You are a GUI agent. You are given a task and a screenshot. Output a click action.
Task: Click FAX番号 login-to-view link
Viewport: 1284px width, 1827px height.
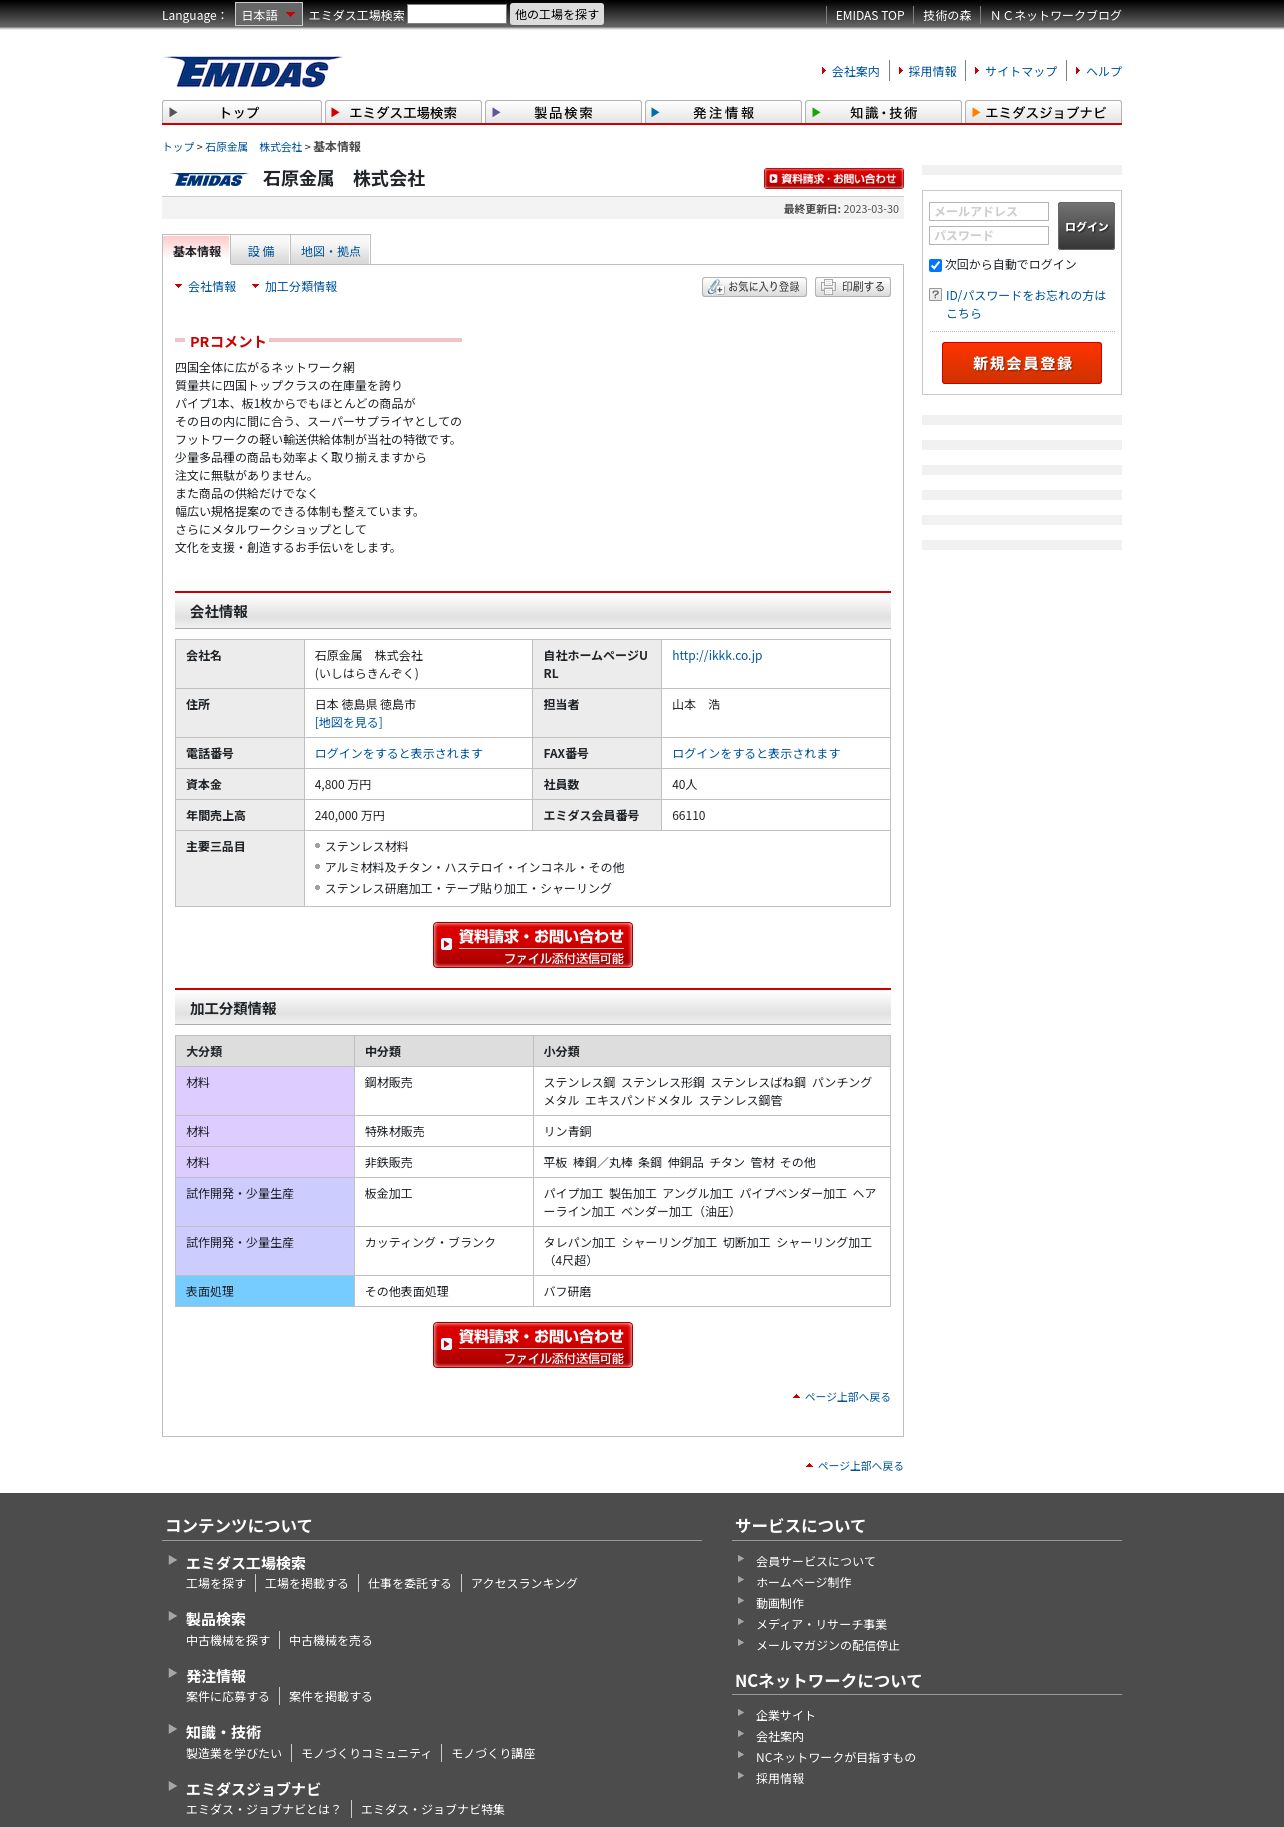[756, 754]
